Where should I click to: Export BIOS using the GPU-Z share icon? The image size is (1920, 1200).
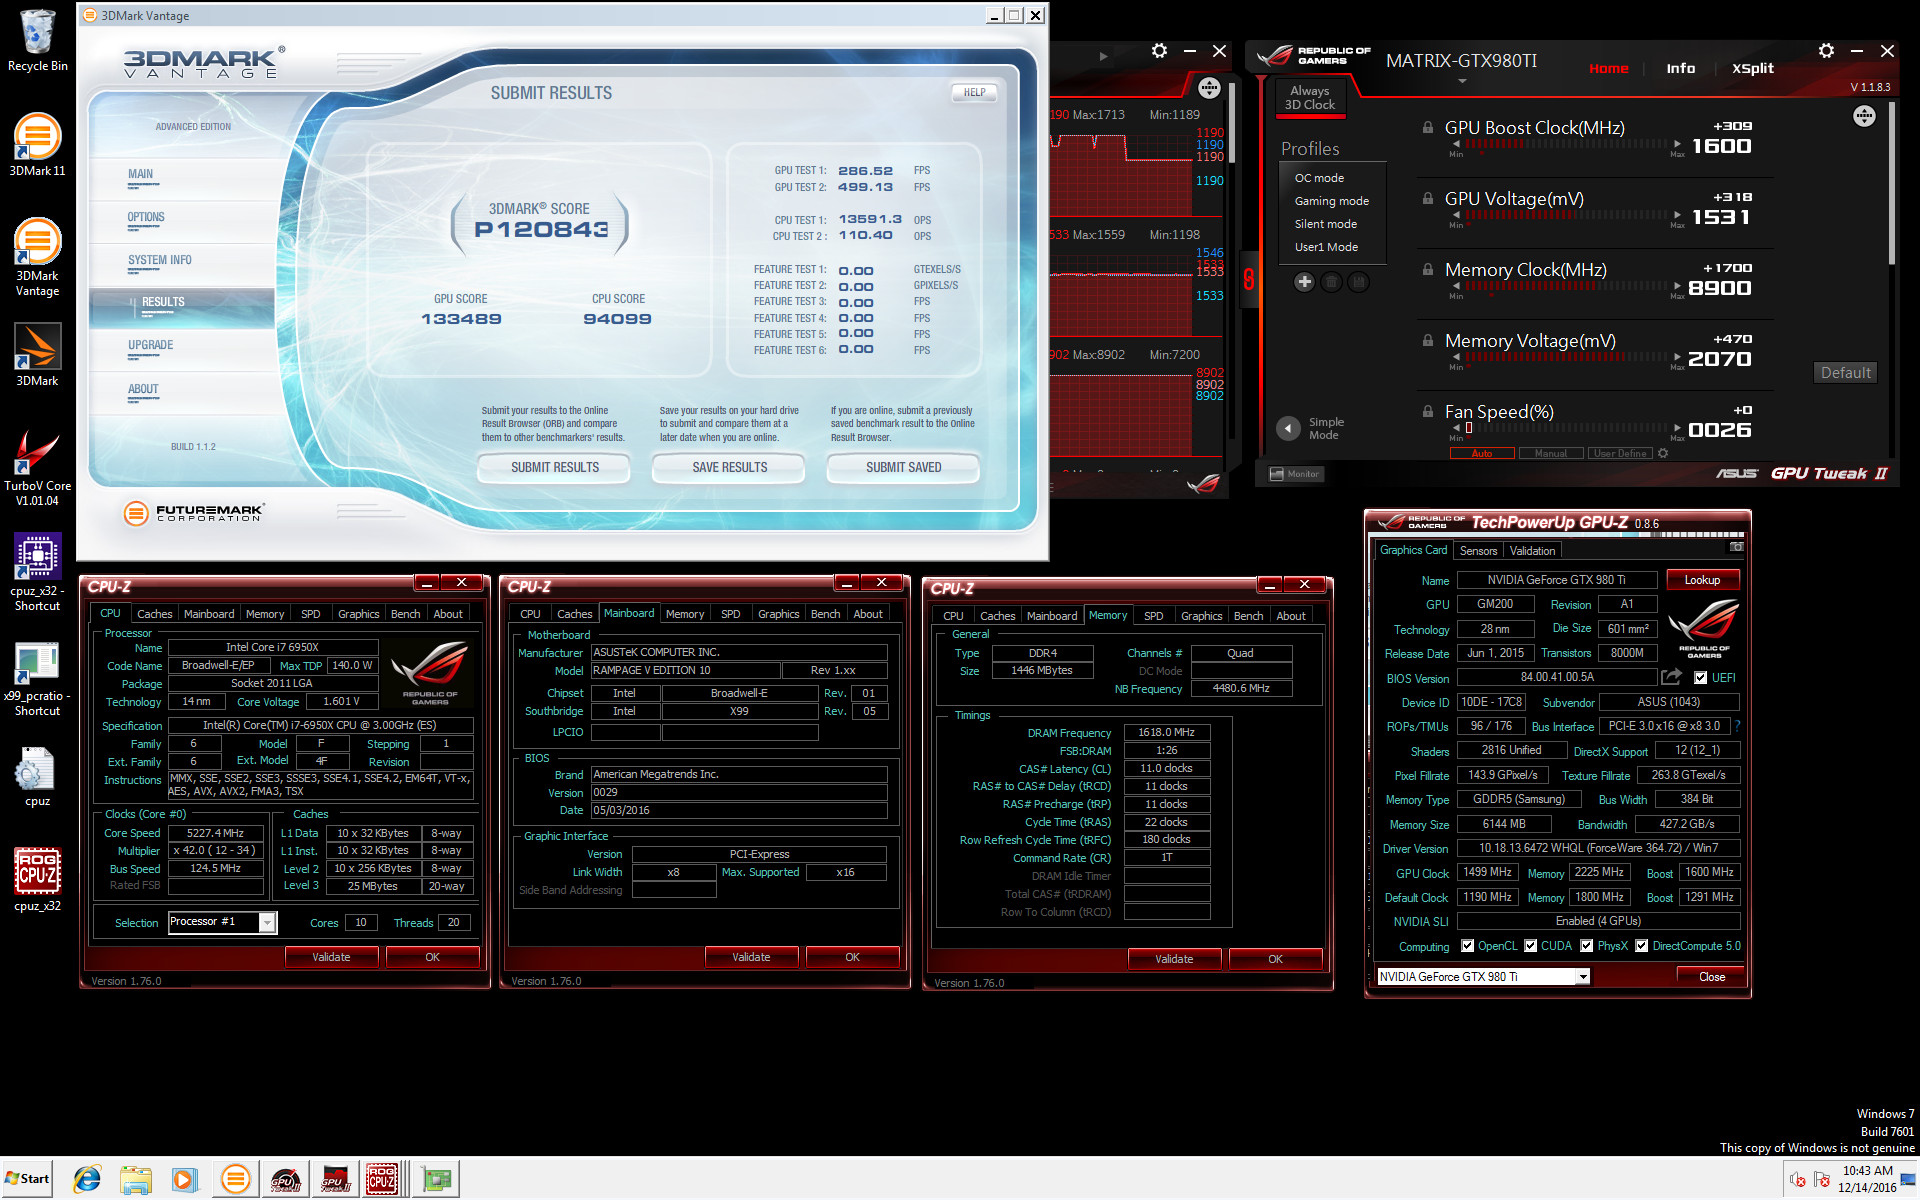(1671, 677)
